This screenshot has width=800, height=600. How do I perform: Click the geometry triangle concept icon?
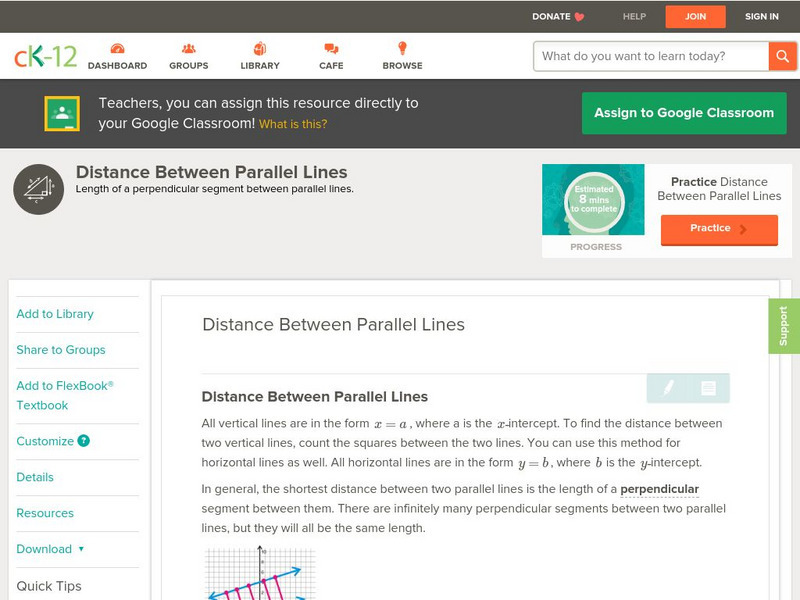(x=39, y=189)
